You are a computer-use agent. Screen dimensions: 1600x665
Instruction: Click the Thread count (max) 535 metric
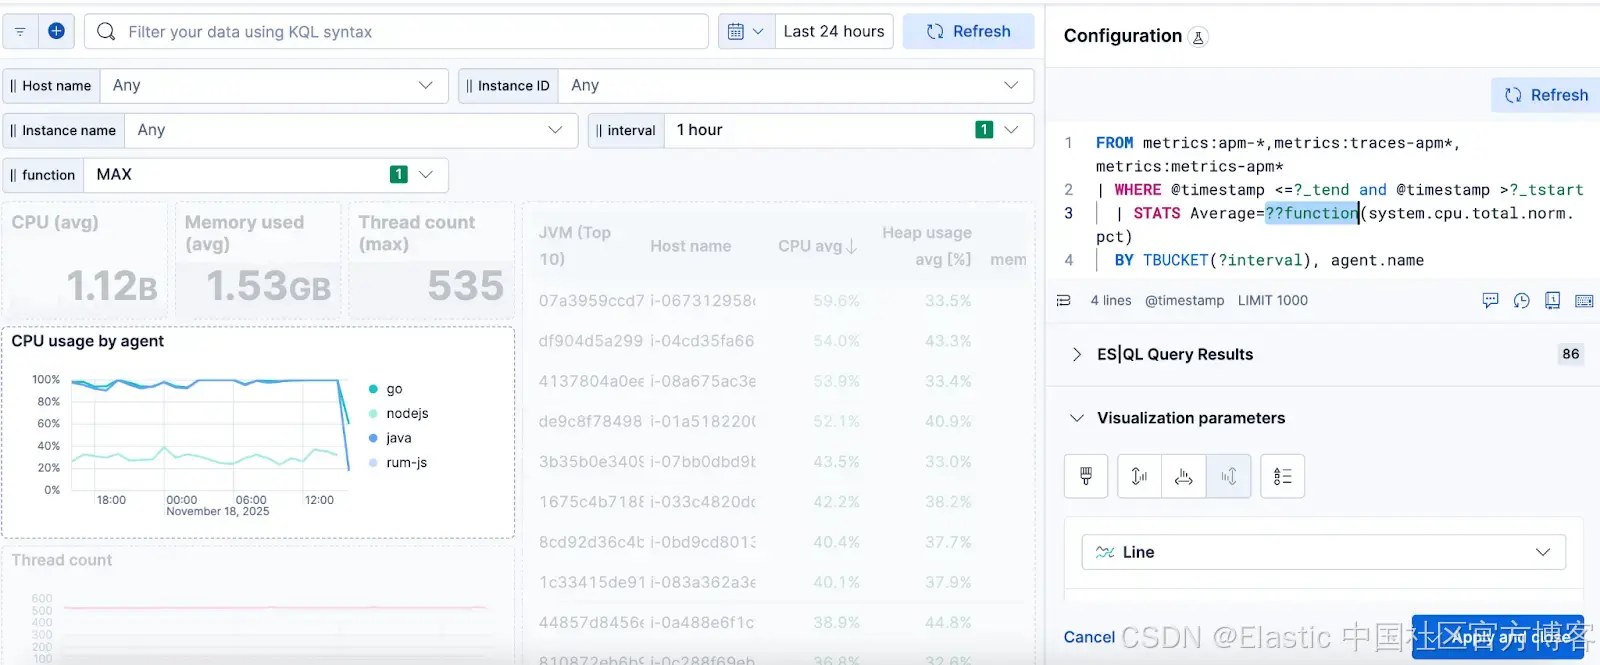pos(430,260)
